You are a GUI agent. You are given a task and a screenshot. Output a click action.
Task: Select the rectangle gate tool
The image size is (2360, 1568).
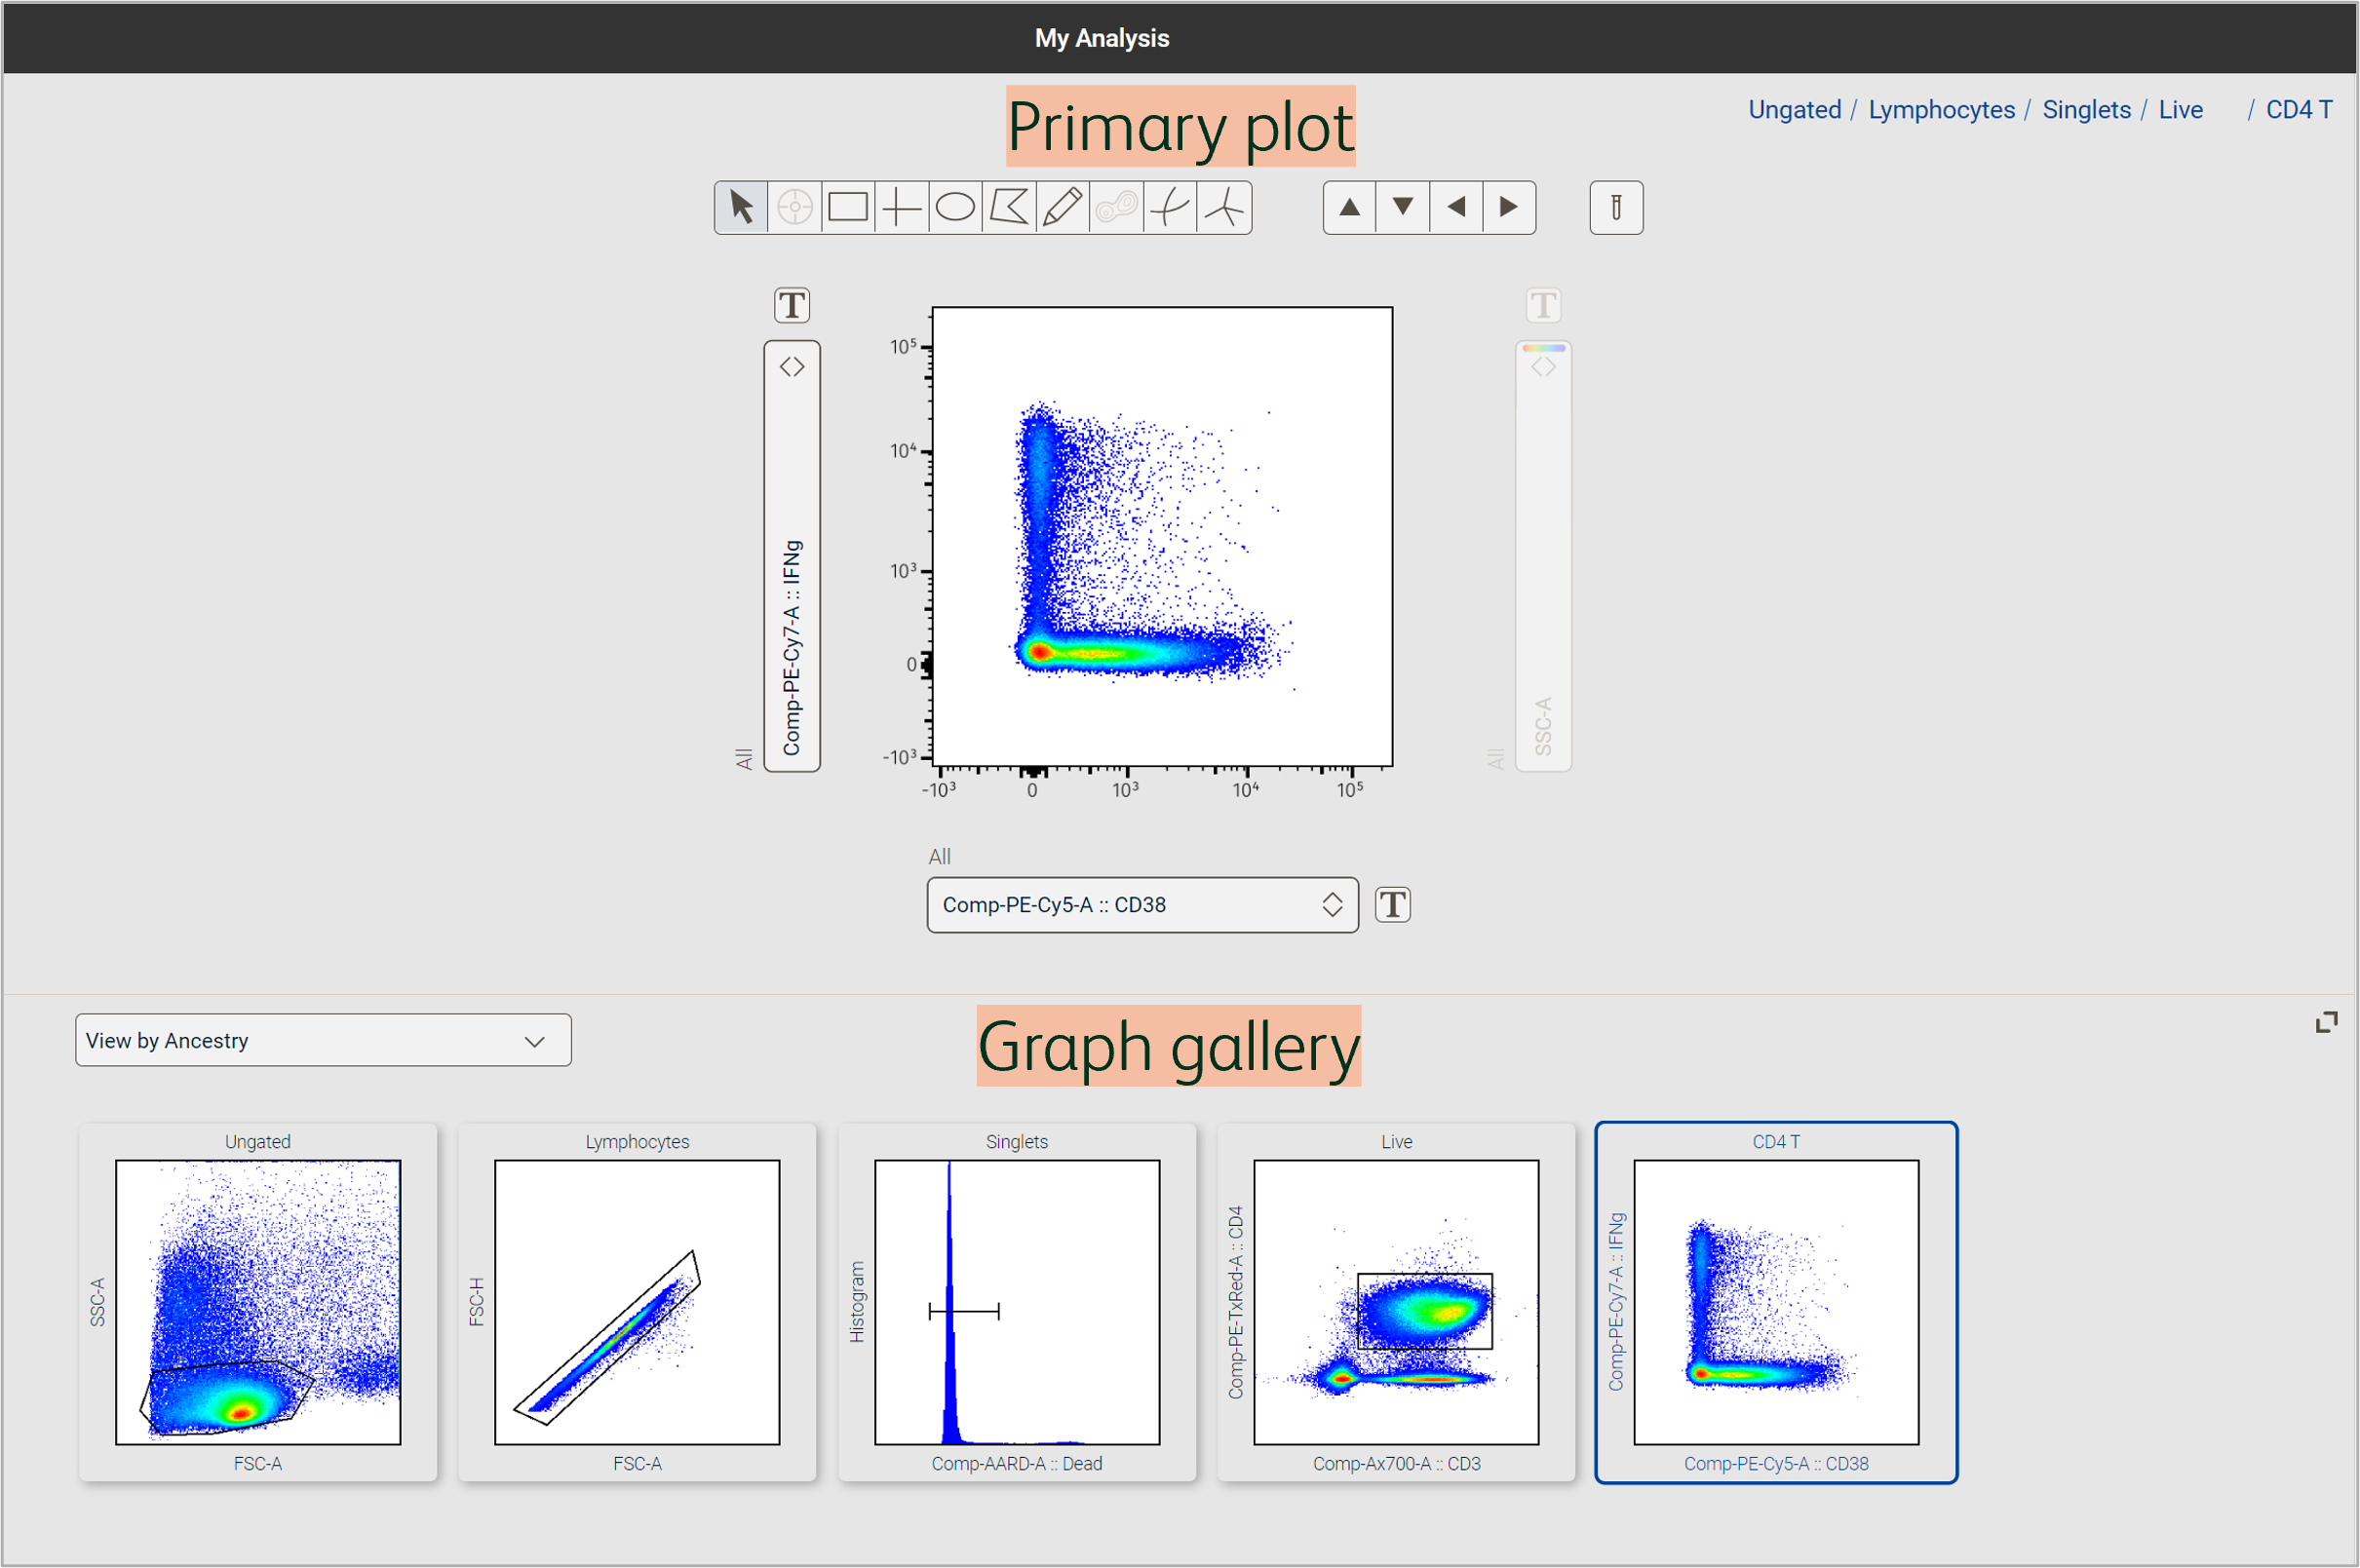point(847,207)
